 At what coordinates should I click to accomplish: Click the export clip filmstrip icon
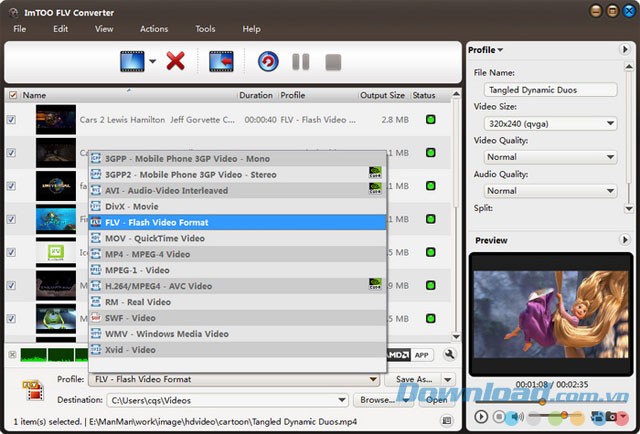coord(221,61)
